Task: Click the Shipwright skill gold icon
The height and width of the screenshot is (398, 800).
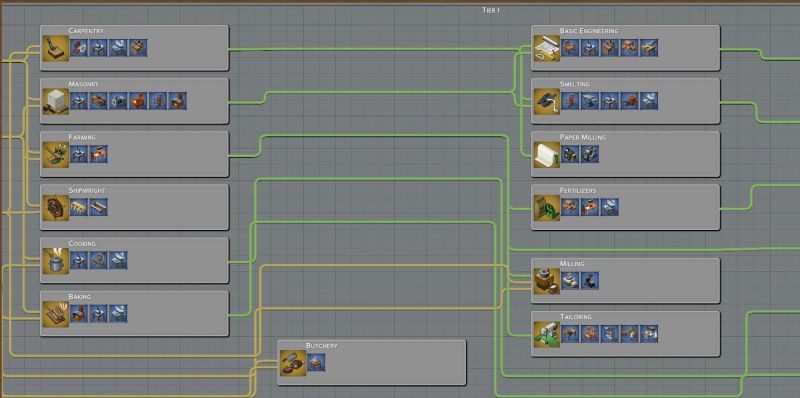Action: 56,208
